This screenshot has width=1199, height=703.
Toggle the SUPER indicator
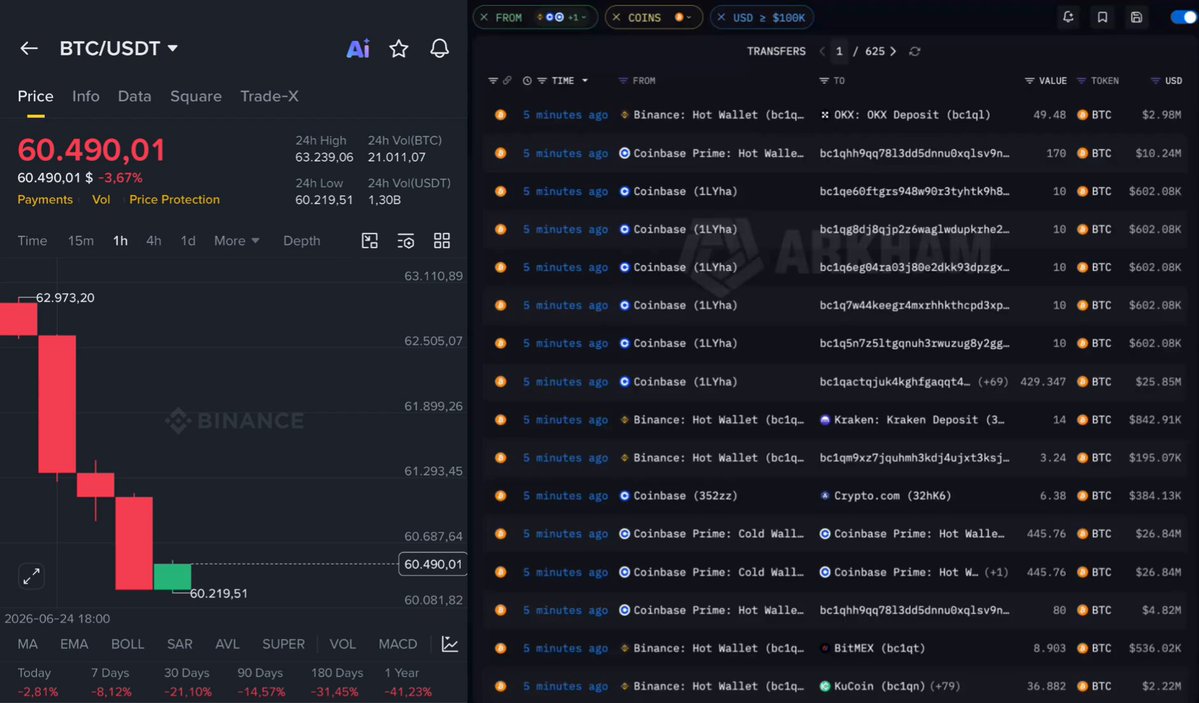tap(283, 644)
